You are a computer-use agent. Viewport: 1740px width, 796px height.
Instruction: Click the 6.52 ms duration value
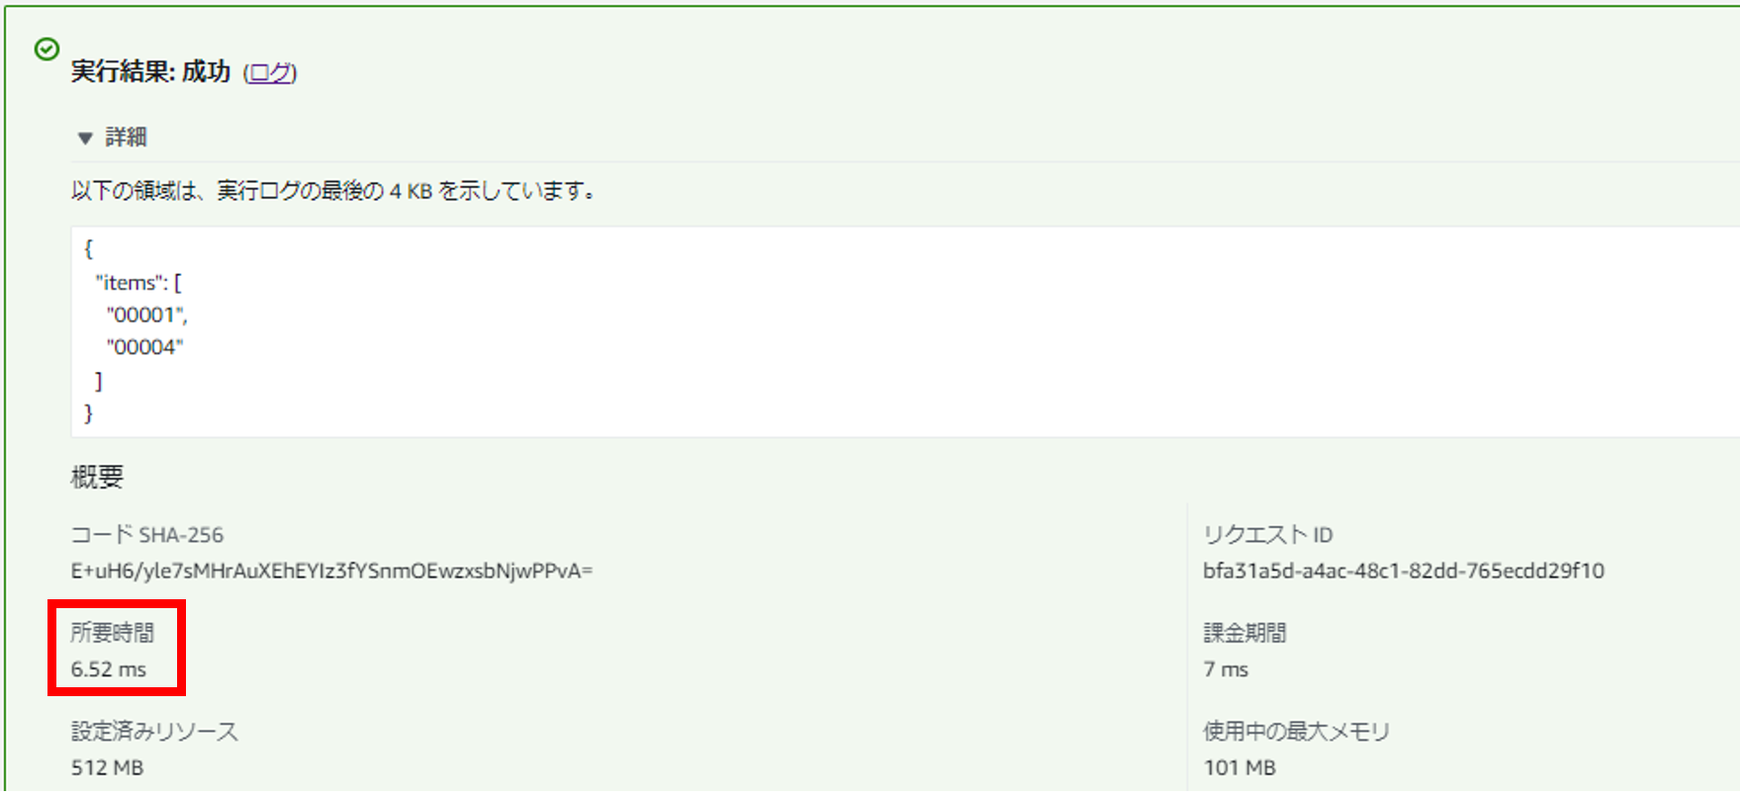pyautogui.click(x=108, y=669)
